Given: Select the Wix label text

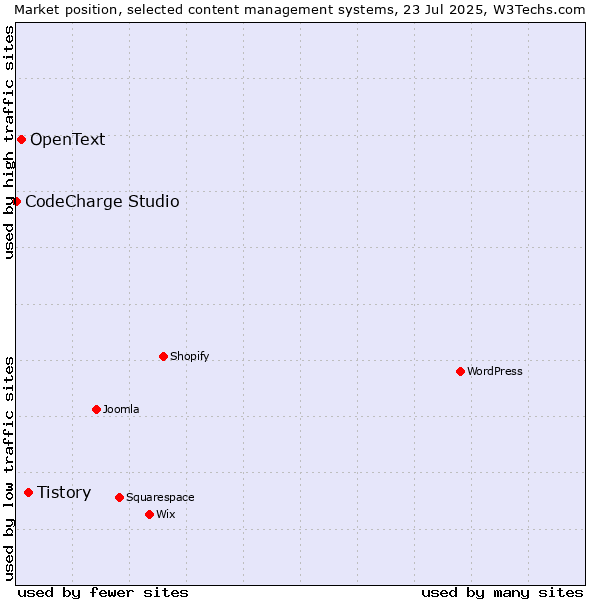Looking at the screenshot, I should click(x=166, y=514).
